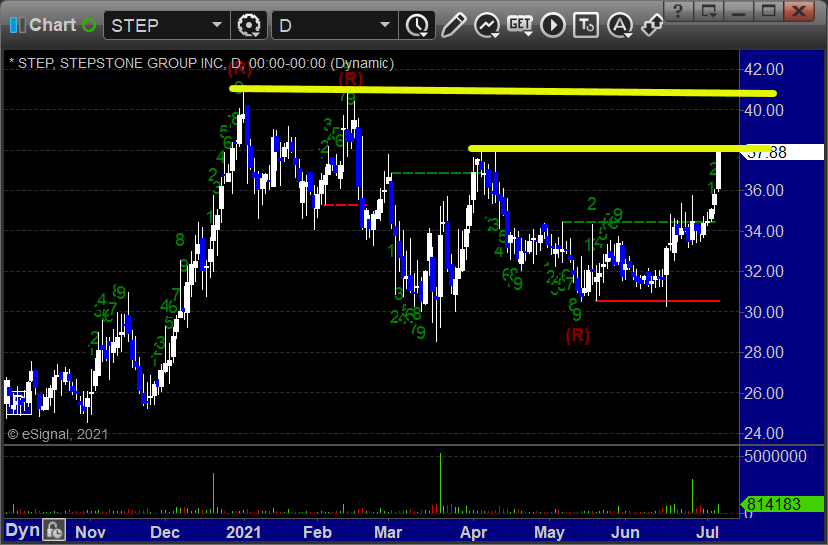The width and height of the screenshot is (828, 545).
Task: Click the fc lock icon beside Dyn
Action: [54, 530]
